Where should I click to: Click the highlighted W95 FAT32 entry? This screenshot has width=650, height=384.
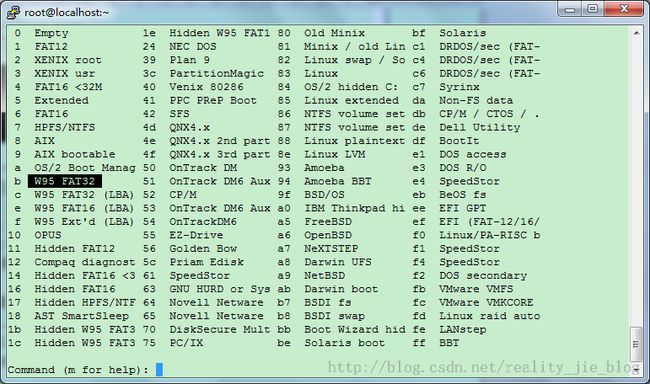pos(65,181)
